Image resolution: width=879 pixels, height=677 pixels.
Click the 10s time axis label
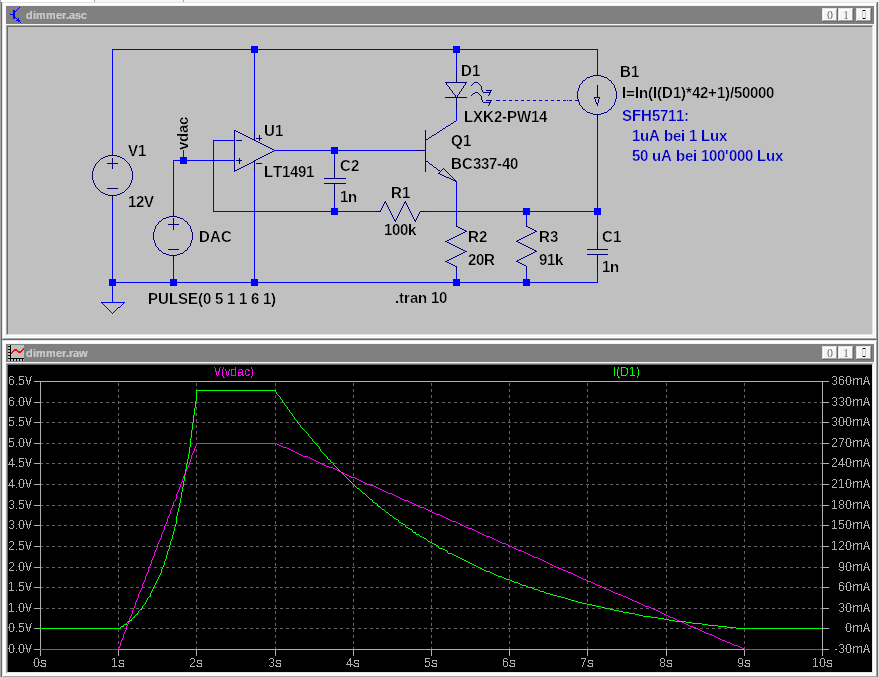822,663
